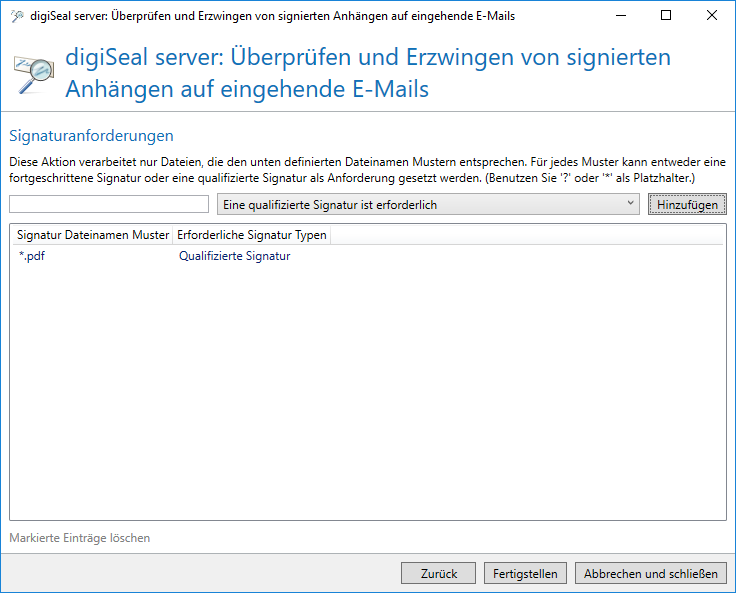Click Fertigstellen to finish the wizard

click(525, 573)
